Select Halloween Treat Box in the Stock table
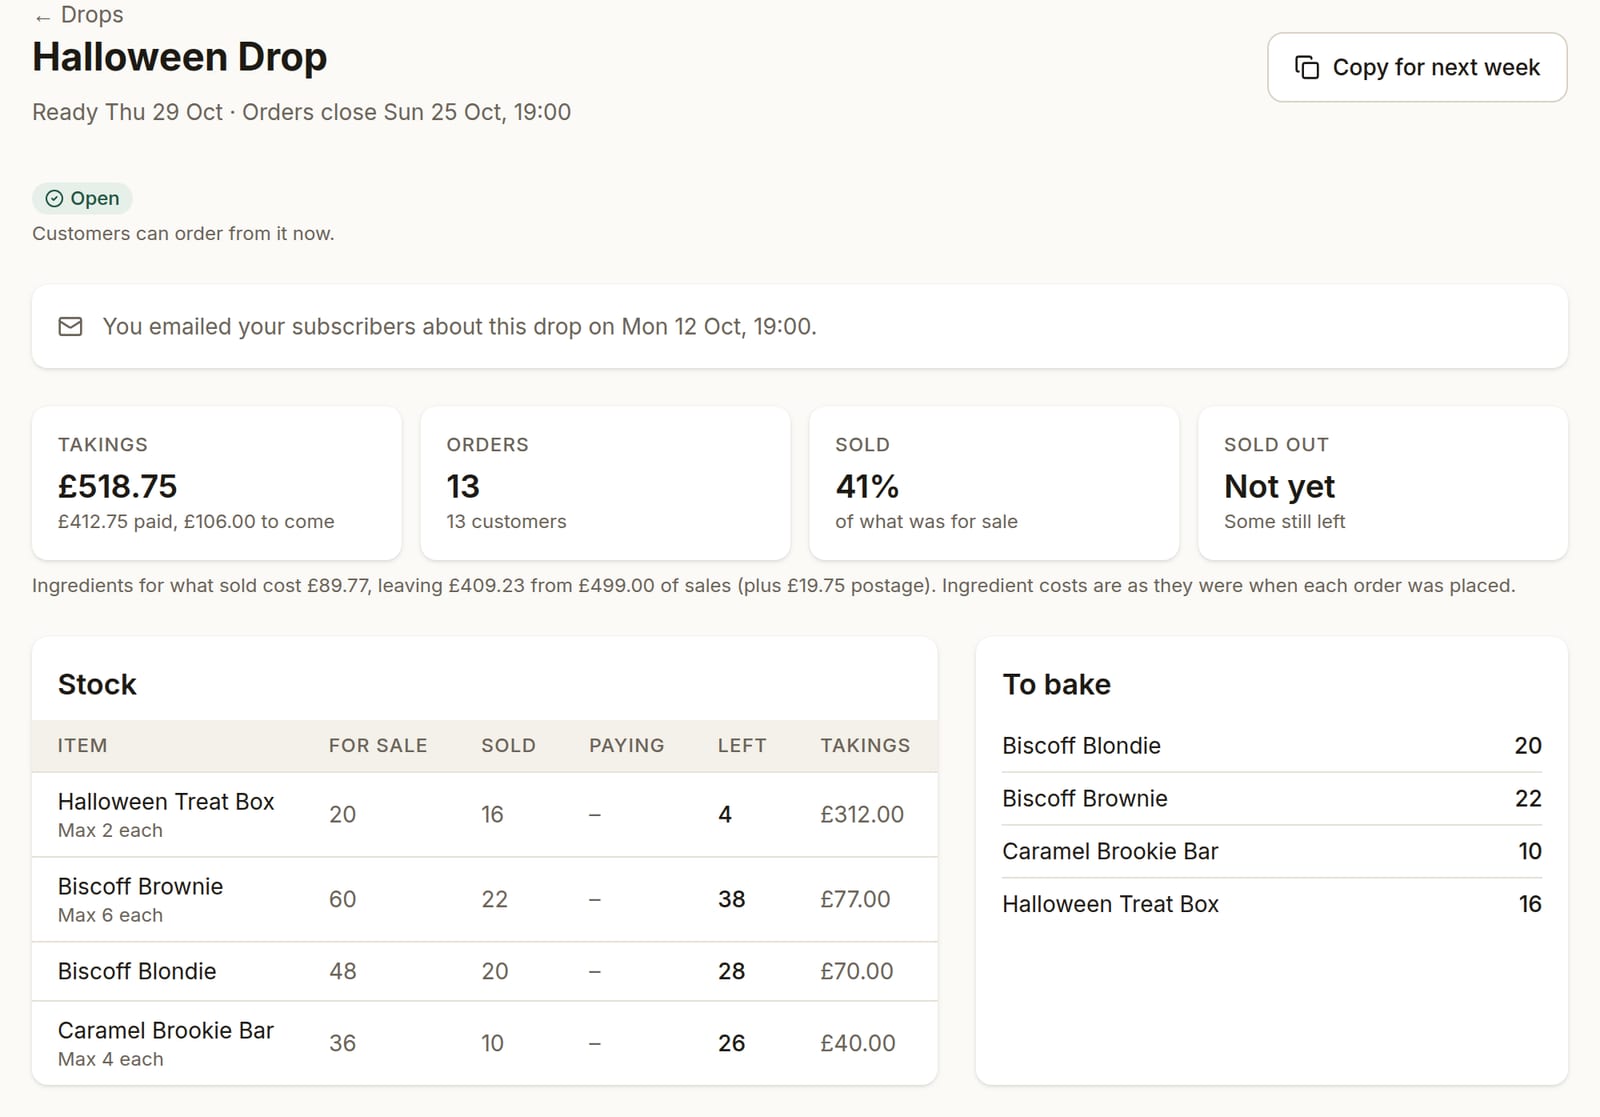The width and height of the screenshot is (1600, 1117). pyautogui.click(x=166, y=802)
